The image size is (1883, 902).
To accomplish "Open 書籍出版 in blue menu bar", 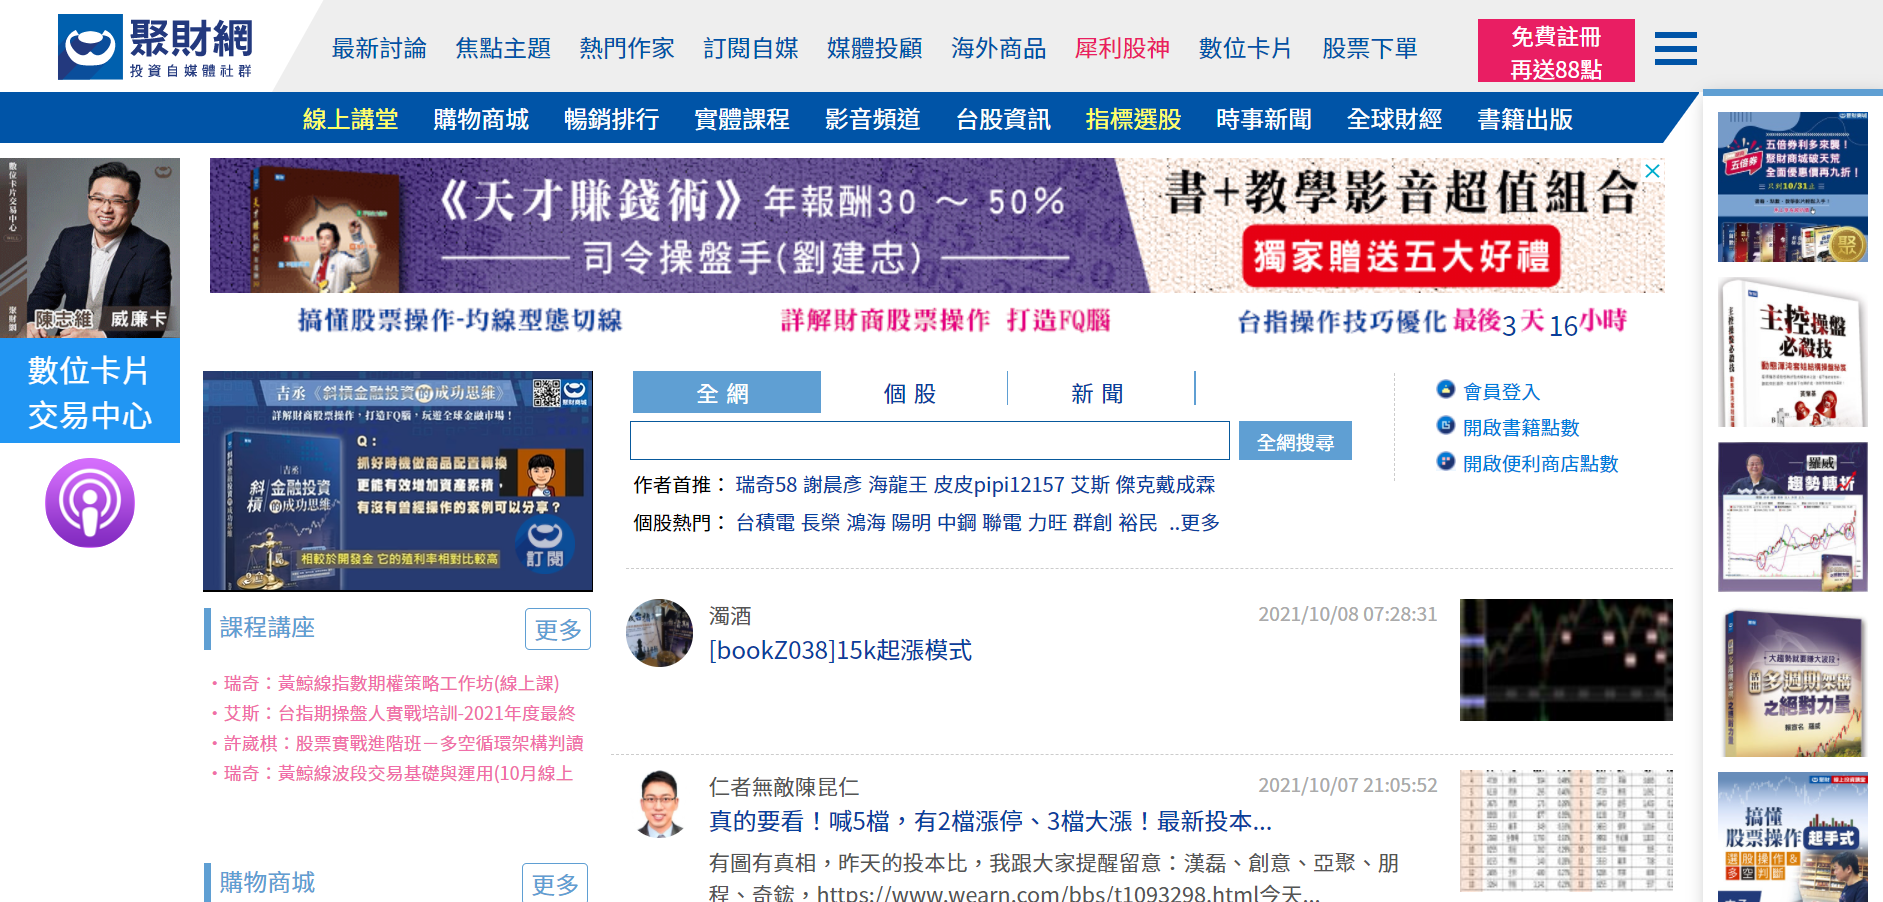I will tap(1525, 119).
